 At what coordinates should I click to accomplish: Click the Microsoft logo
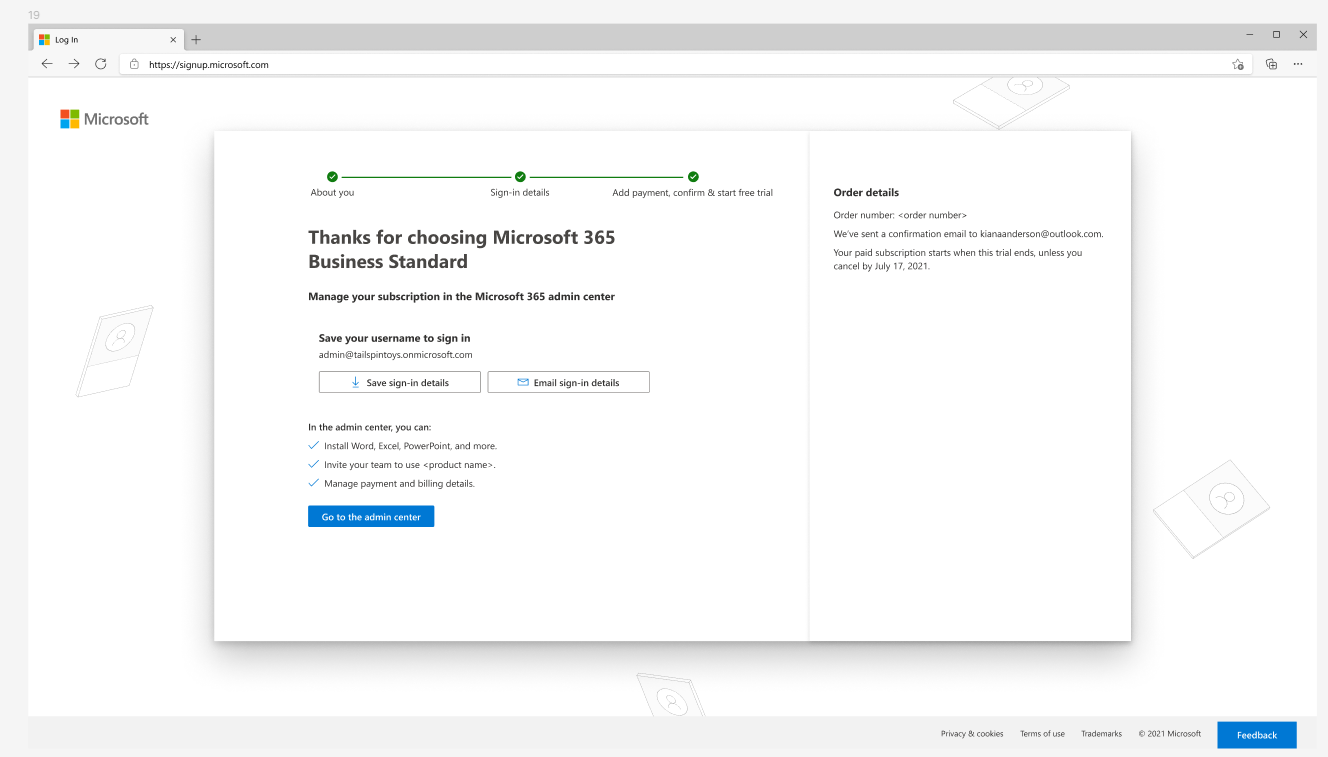(104, 119)
